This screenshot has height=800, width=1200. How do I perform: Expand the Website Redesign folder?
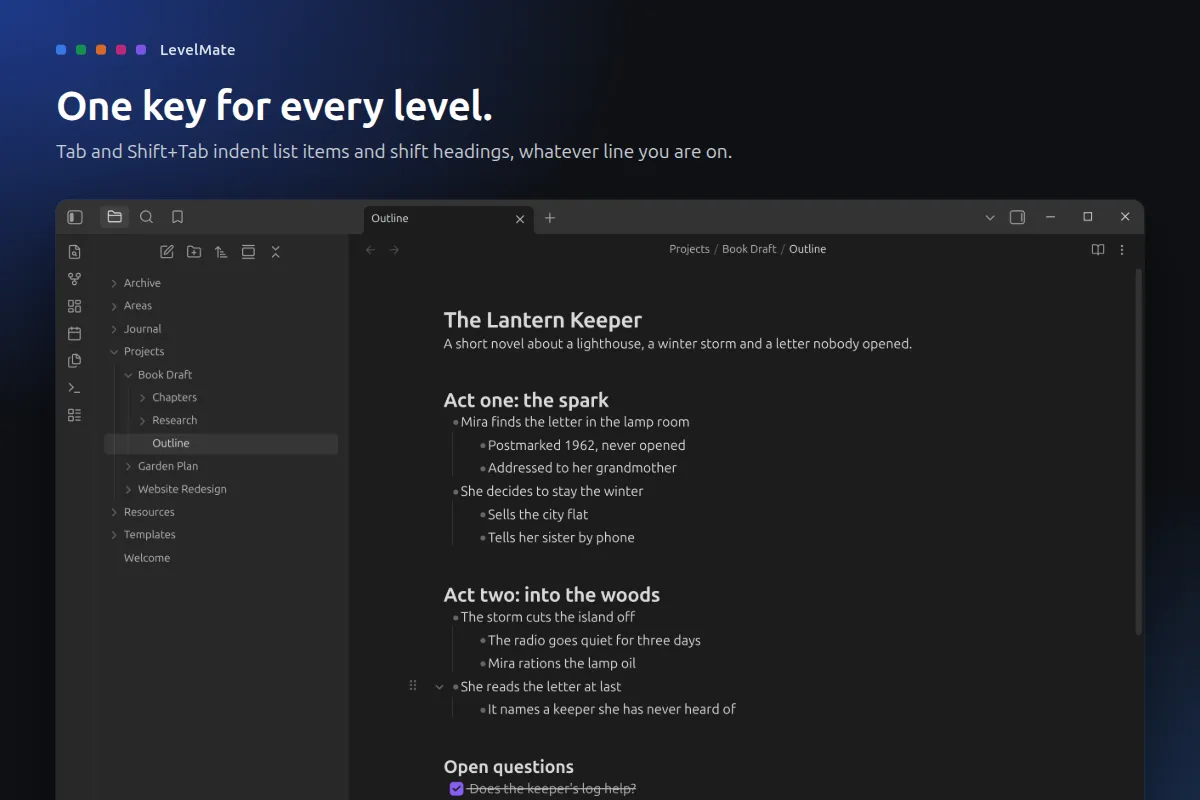tap(128, 489)
